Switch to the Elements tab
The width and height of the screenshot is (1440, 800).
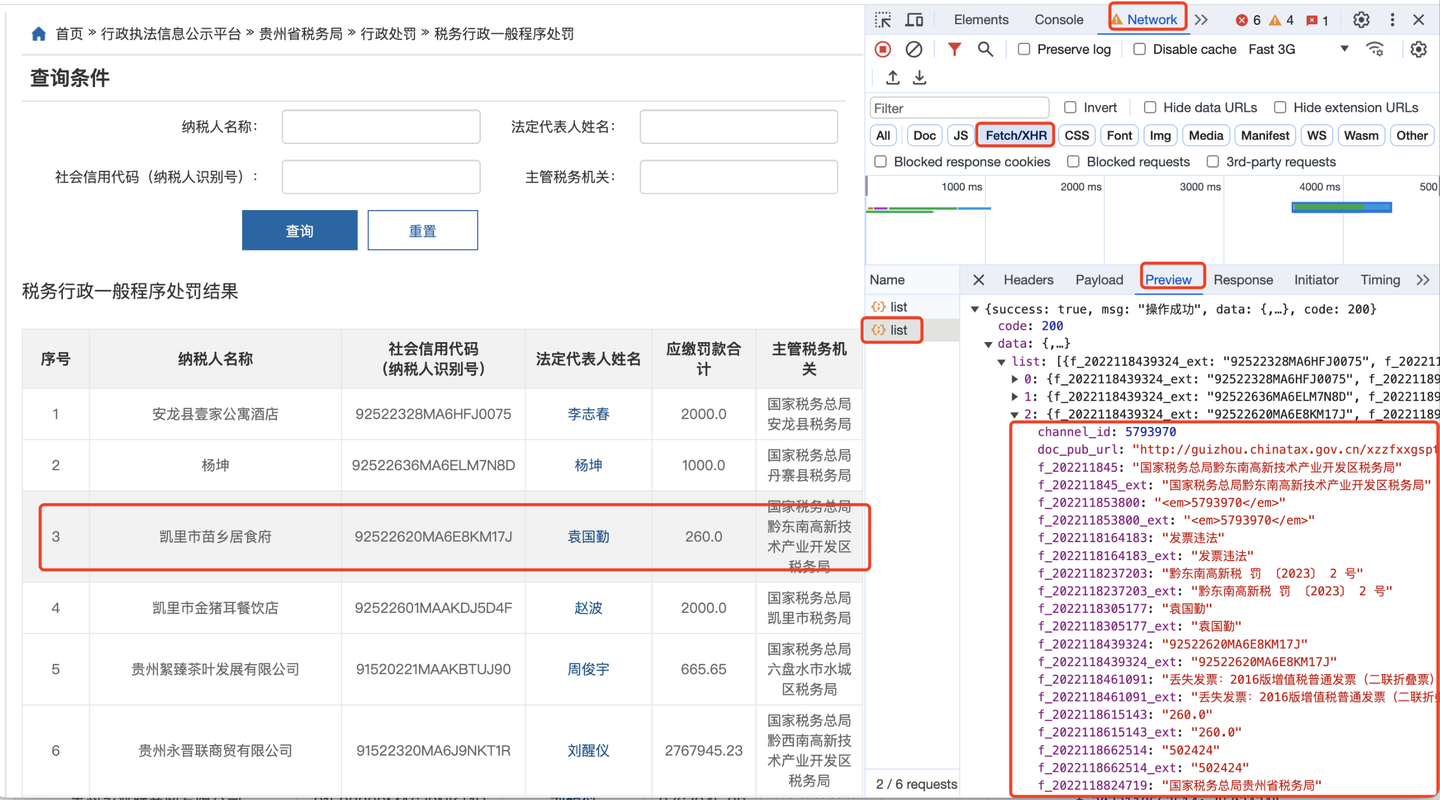(981, 20)
